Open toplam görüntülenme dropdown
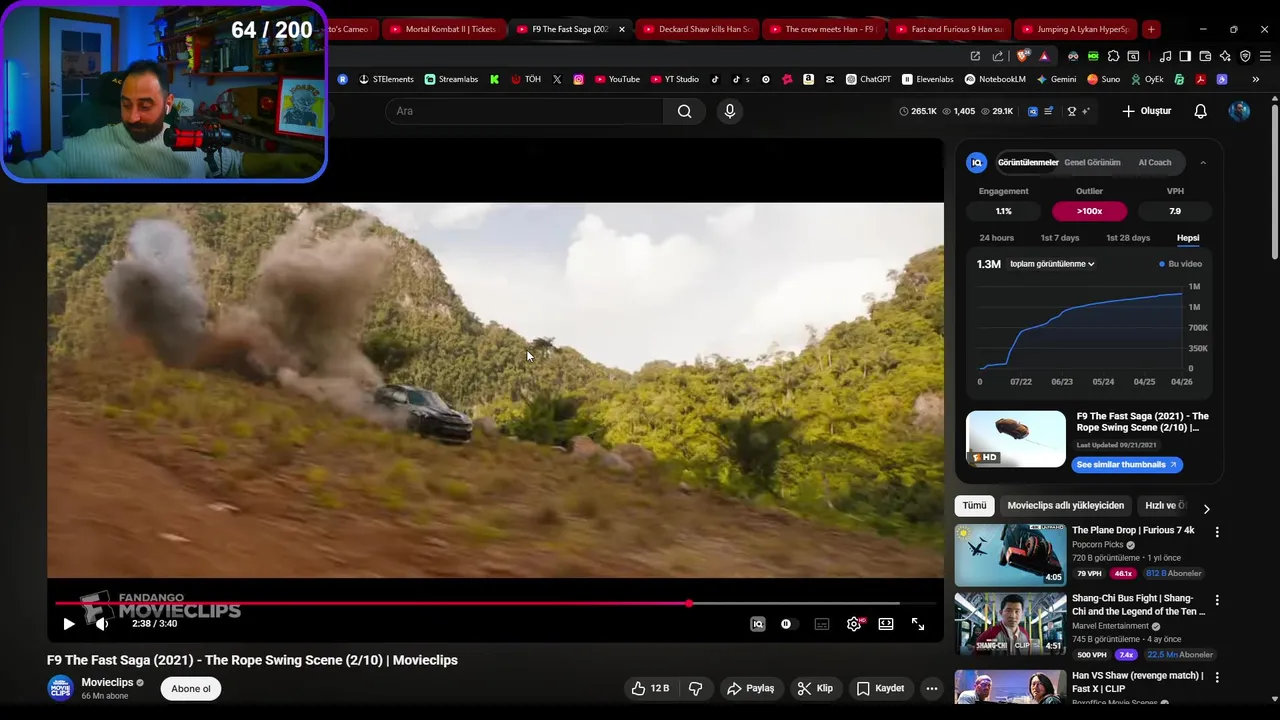 click(x=1052, y=264)
